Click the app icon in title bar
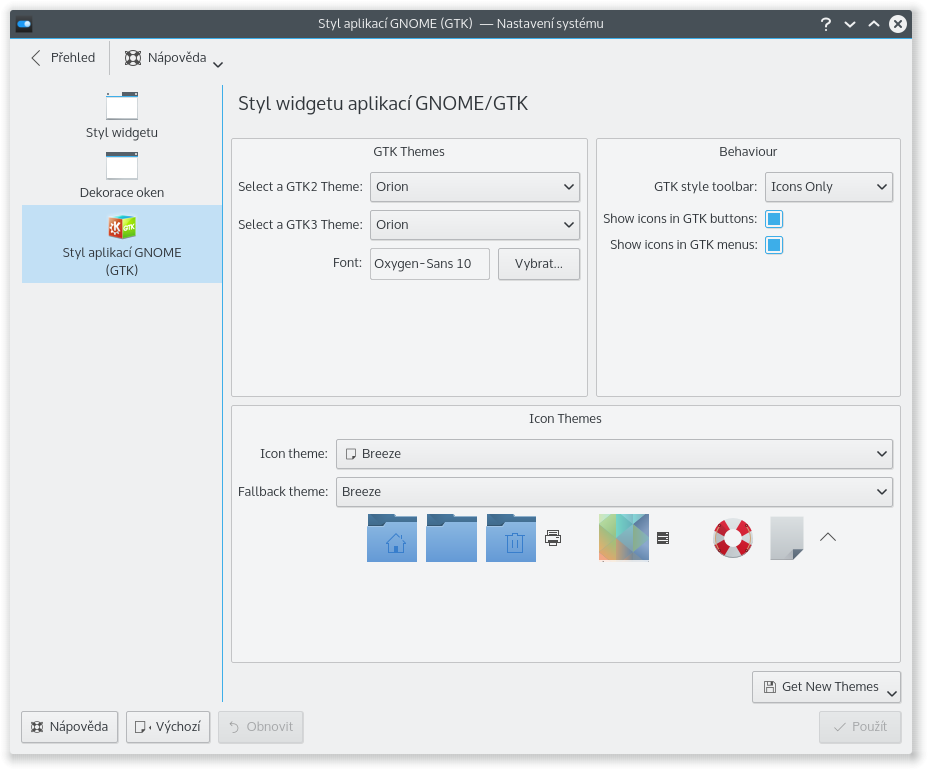 pos(24,24)
